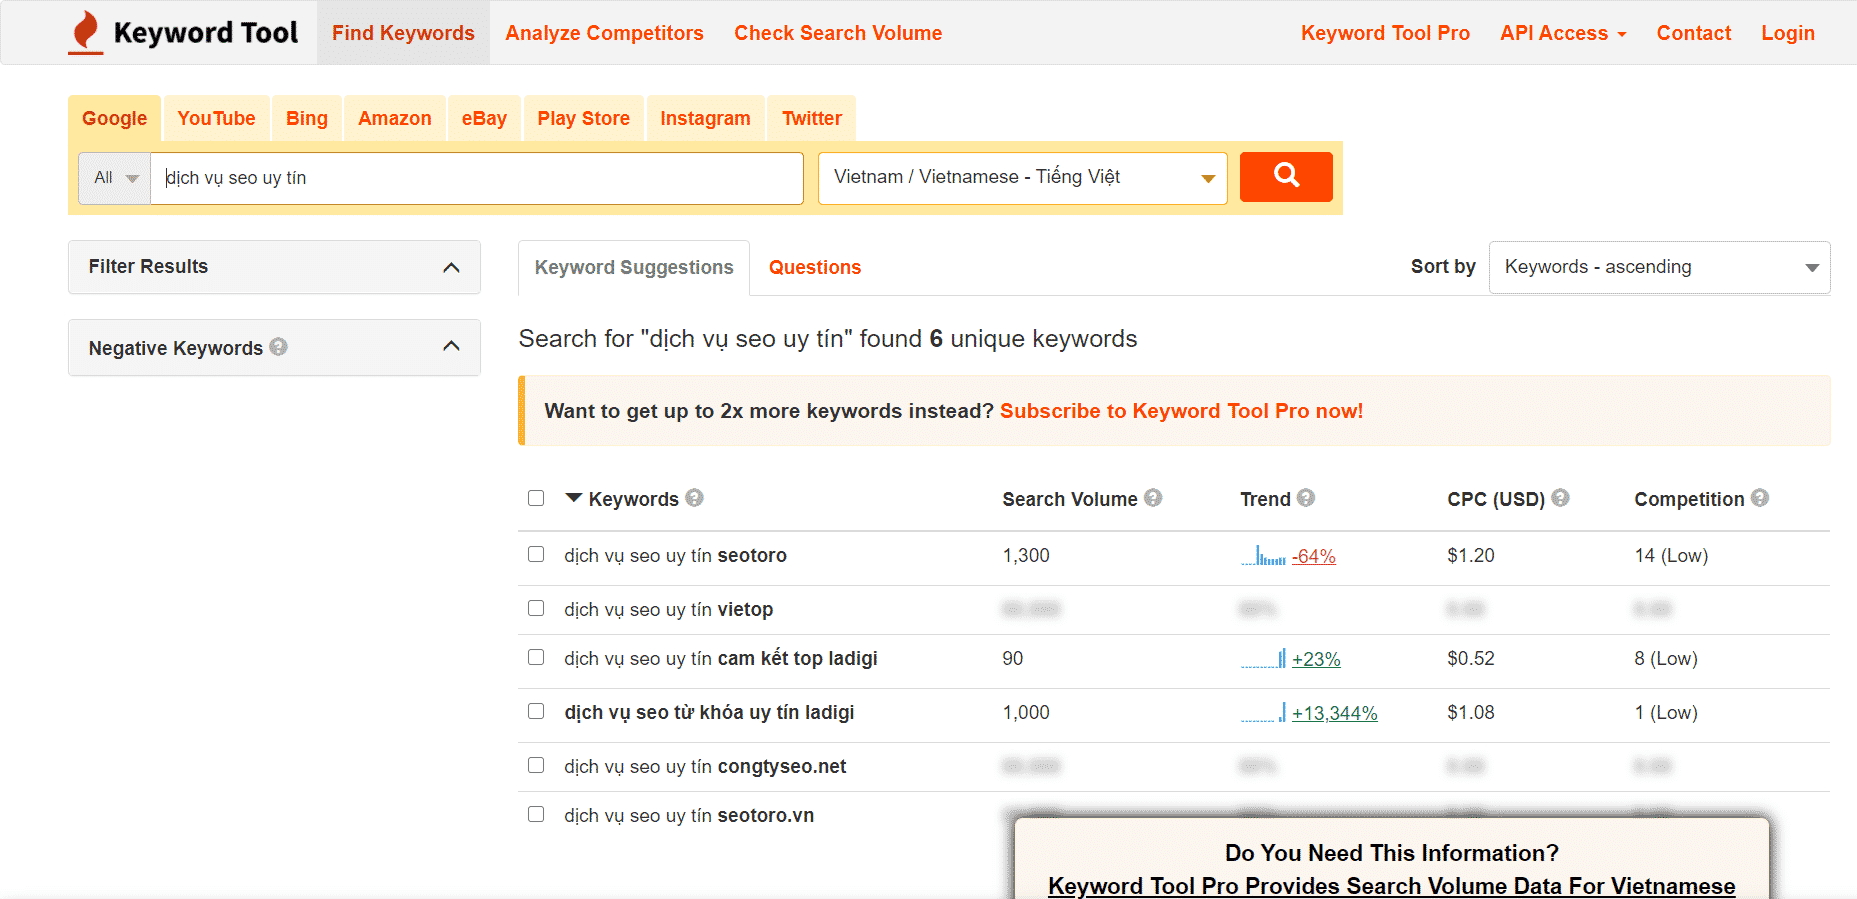This screenshot has height=899, width=1857.
Task: Collapse the Negative Keywords panel
Action: tap(274, 348)
